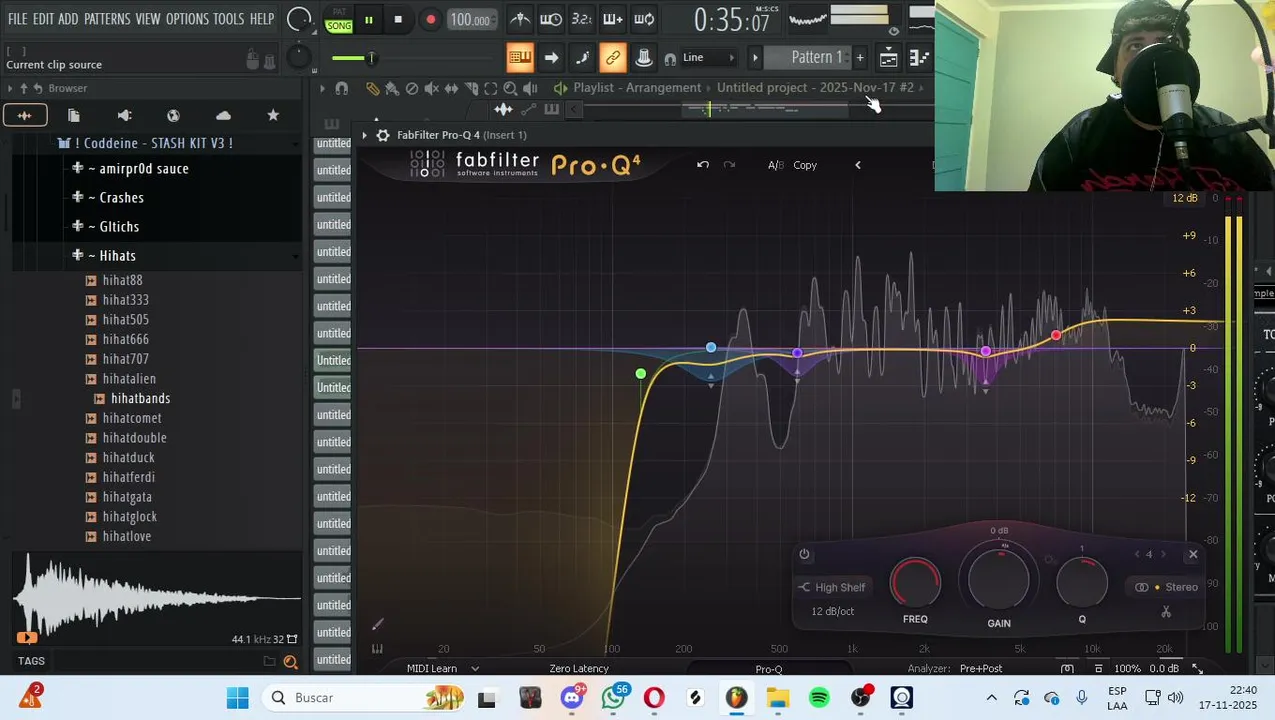The width and height of the screenshot is (1275, 720).
Task: Select the hihatbands sample
Action: pyautogui.click(x=140, y=398)
